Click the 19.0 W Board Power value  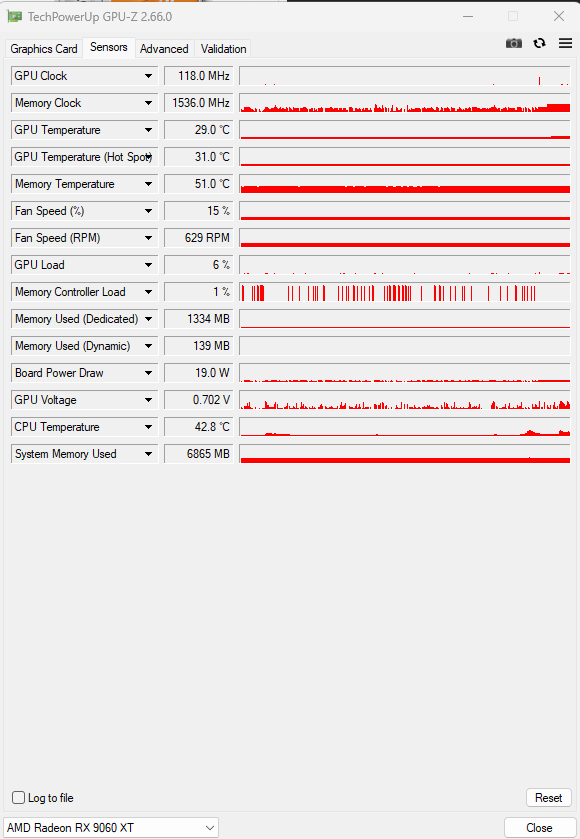click(199, 373)
